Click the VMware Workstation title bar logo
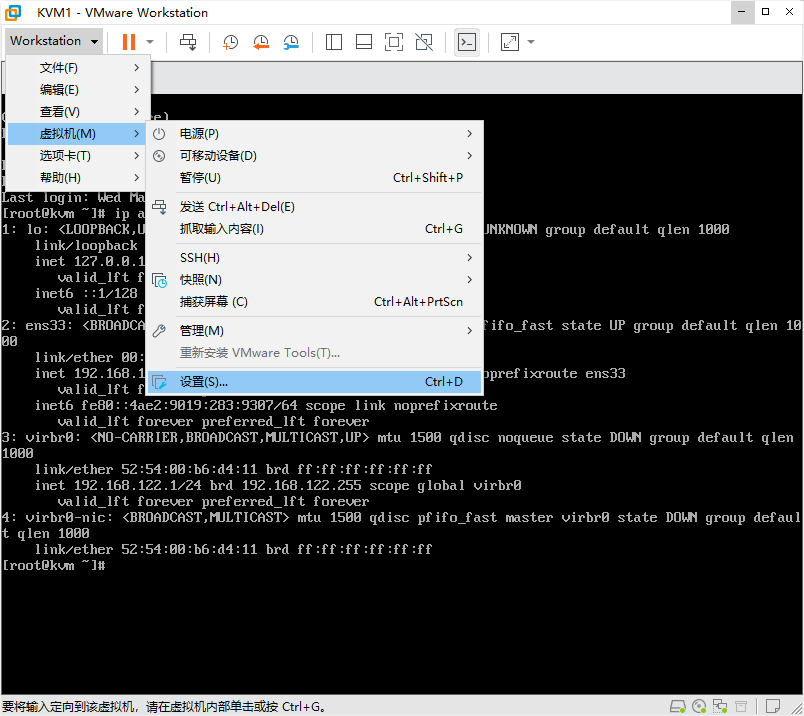Viewport: 804px width, 716px height. coord(13,13)
